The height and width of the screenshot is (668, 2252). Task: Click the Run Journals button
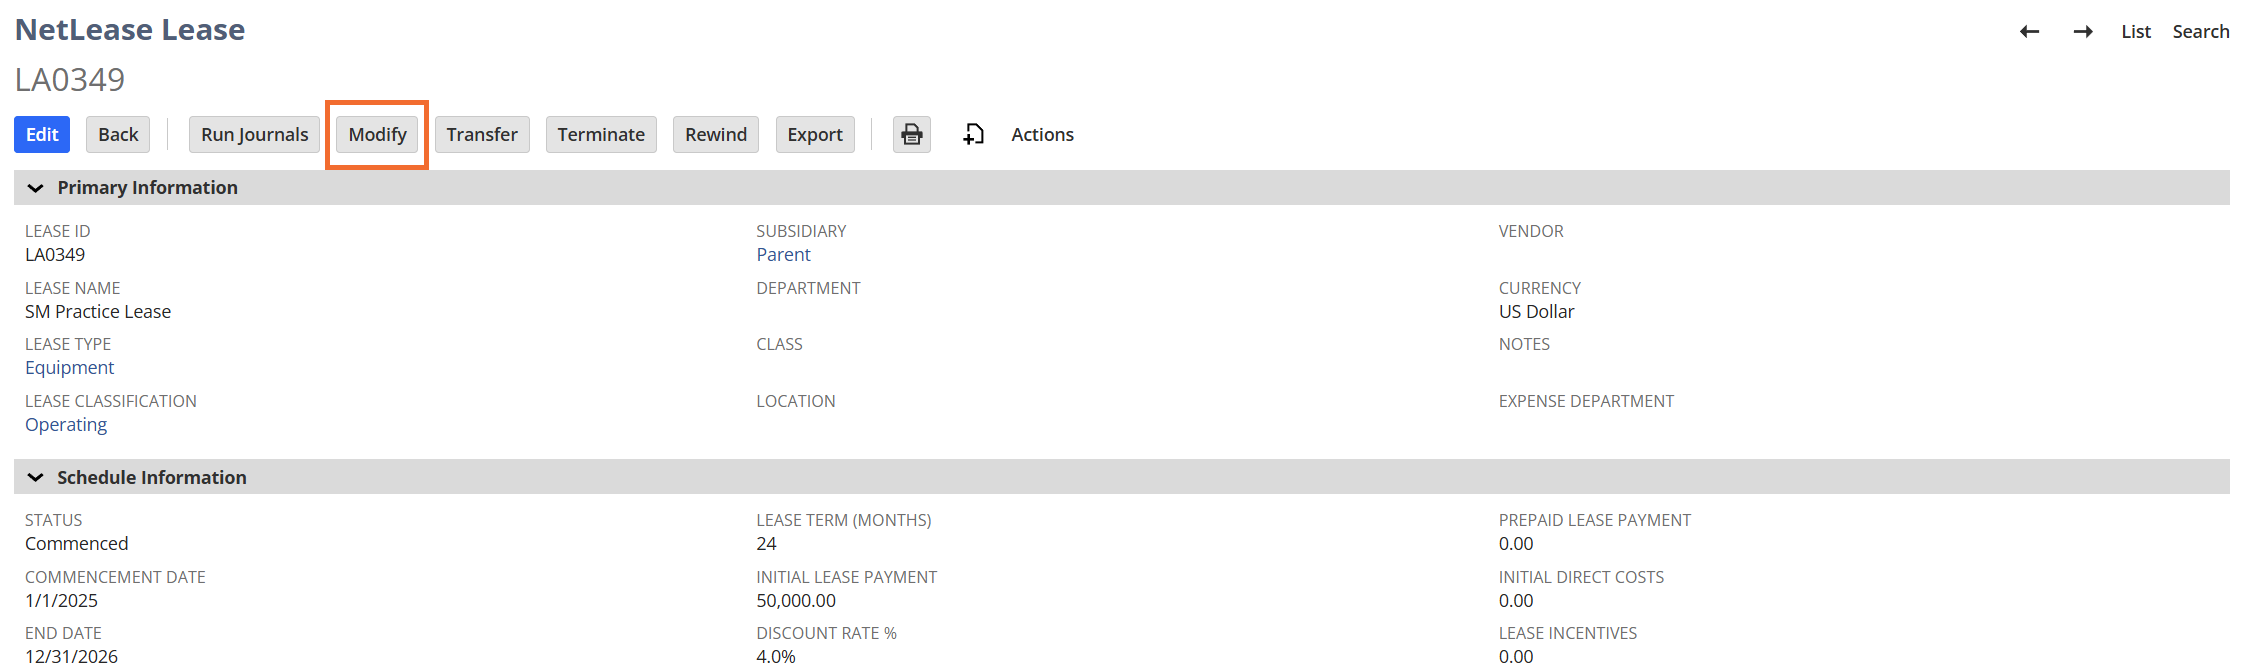[254, 134]
